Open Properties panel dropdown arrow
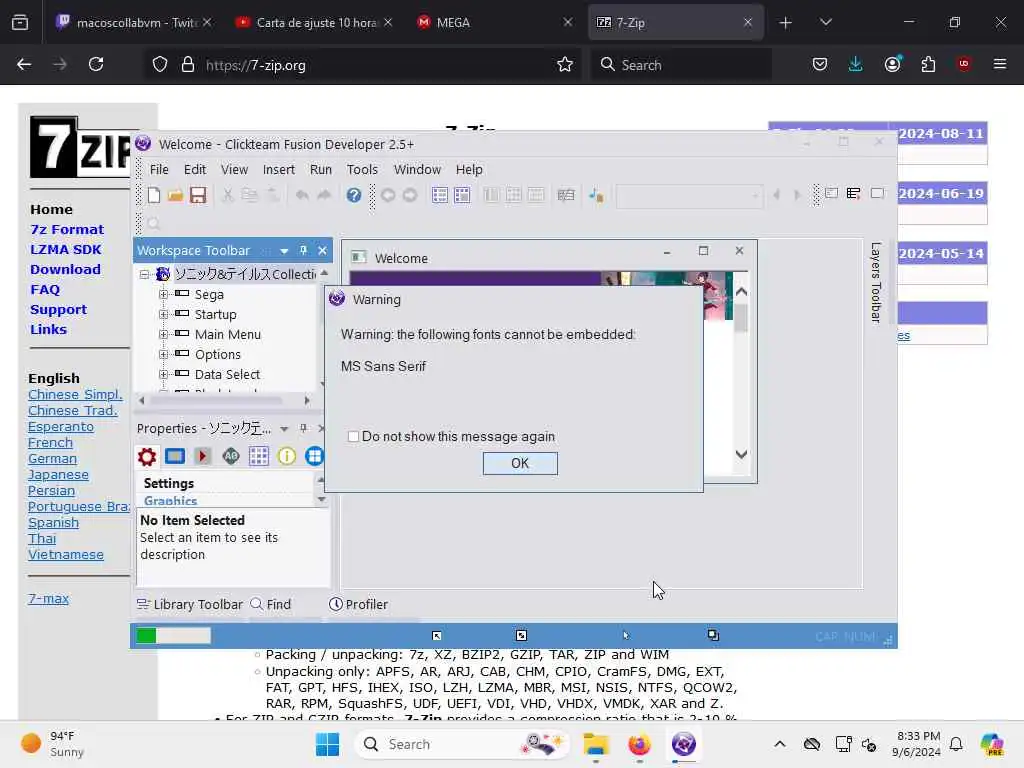Image resolution: width=1024 pixels, height=768 pixels. point(284,428)
